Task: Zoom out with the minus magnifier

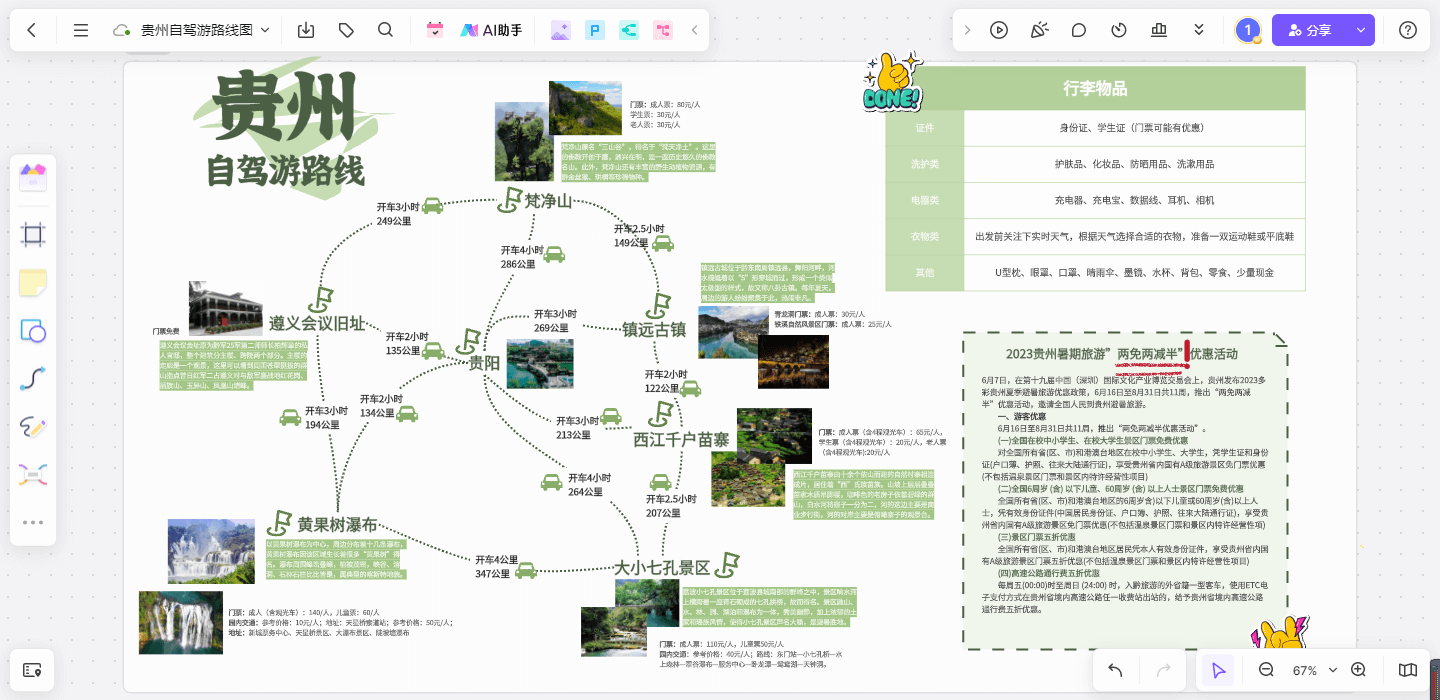Action: point(1266,670)
